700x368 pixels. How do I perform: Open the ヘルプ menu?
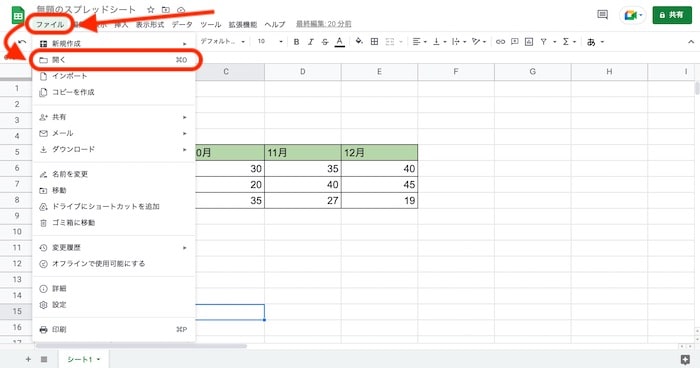[x=275, y=25]
